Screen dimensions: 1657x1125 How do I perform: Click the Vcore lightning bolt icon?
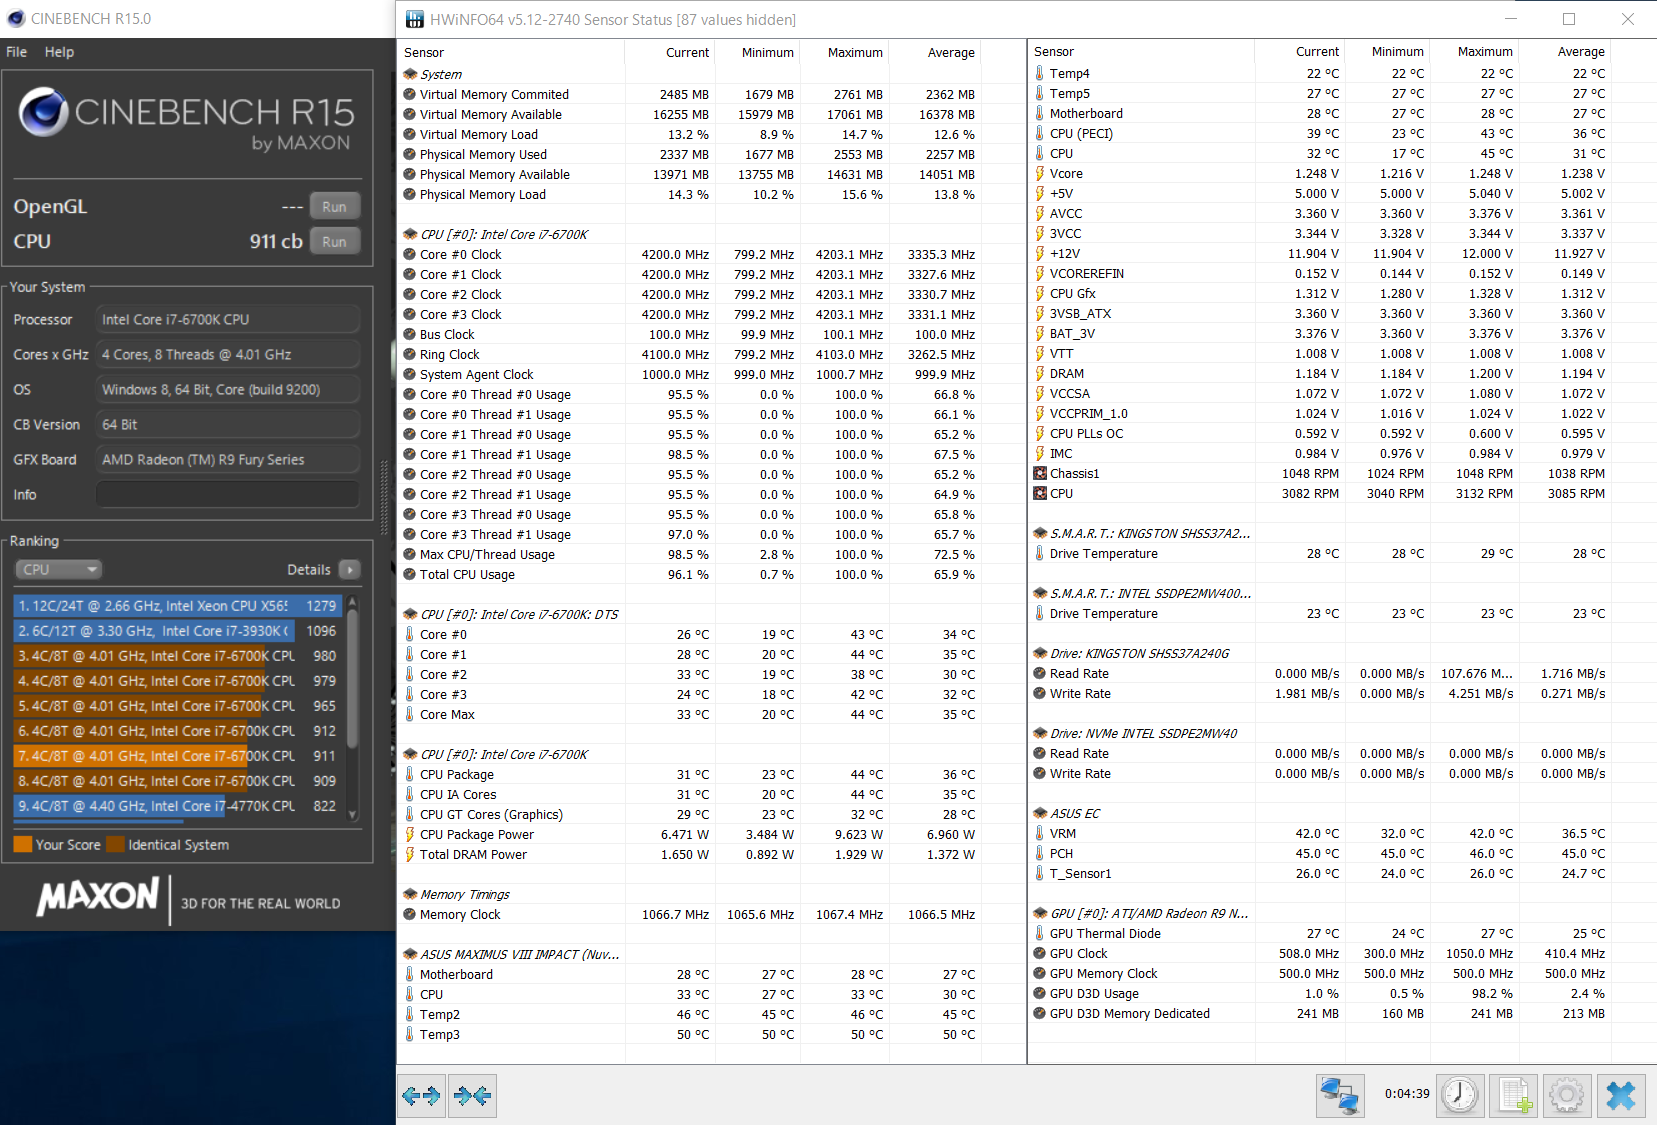(1040, 174)
